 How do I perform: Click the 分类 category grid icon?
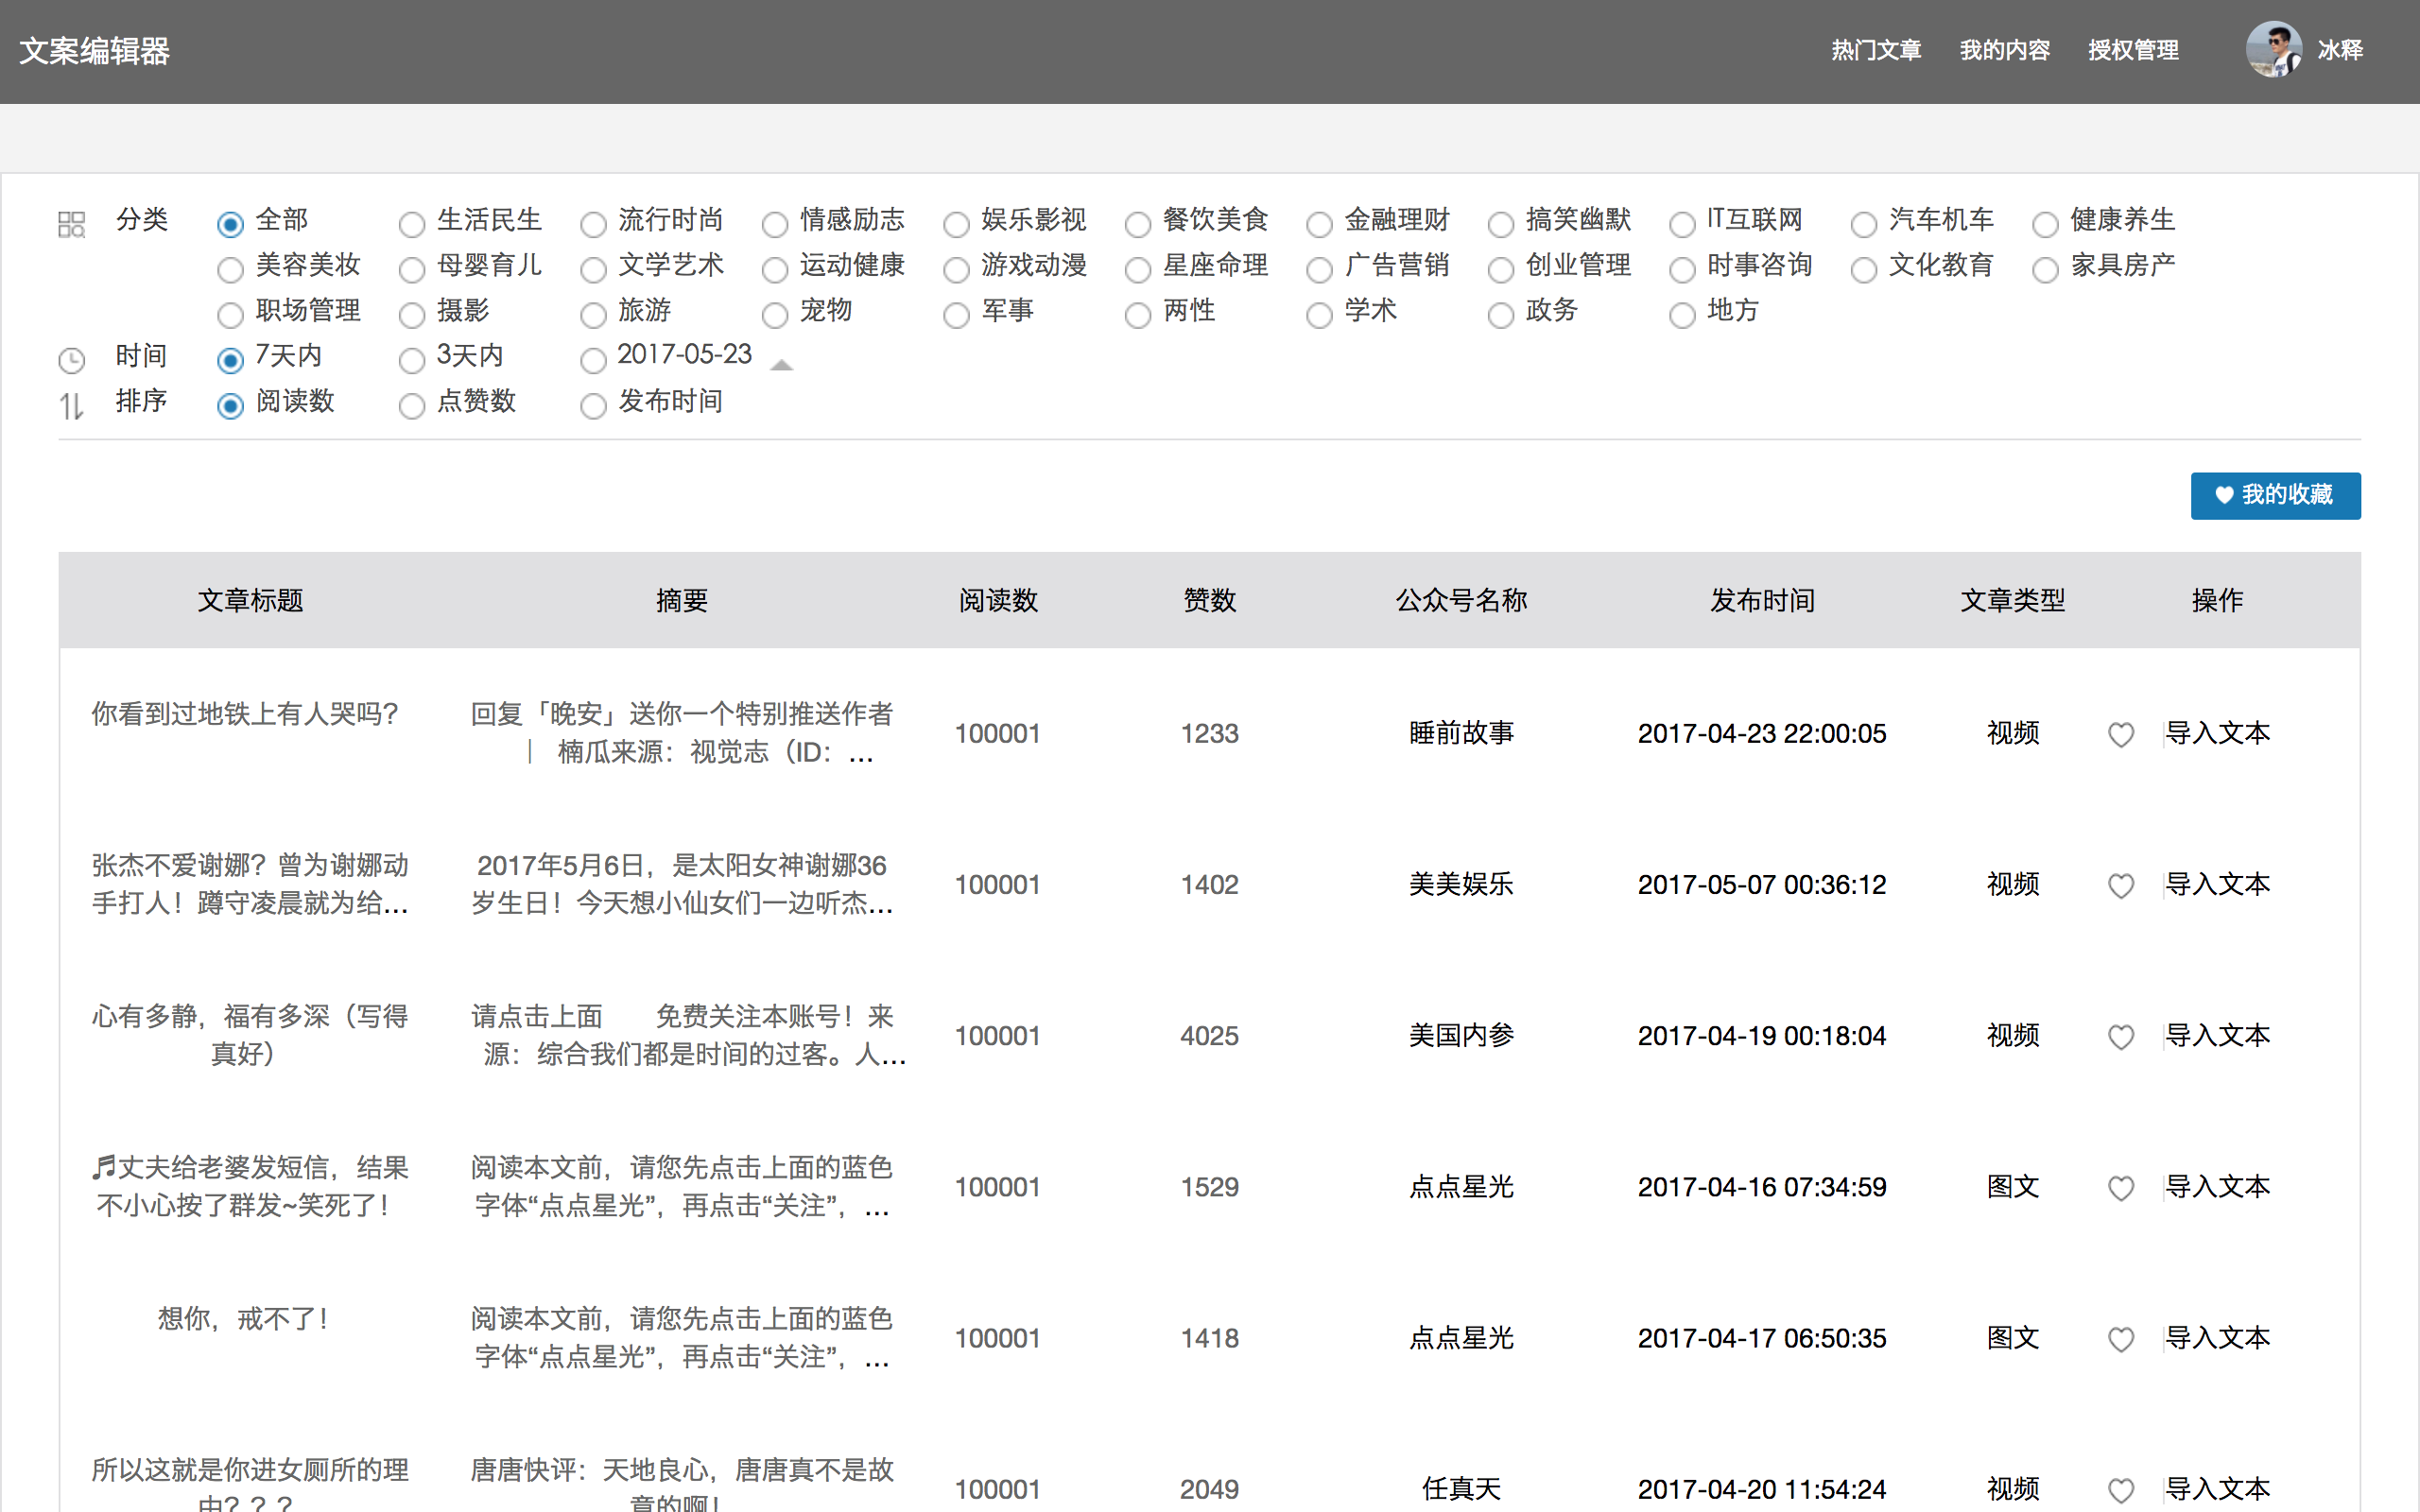tap(71, 224)
